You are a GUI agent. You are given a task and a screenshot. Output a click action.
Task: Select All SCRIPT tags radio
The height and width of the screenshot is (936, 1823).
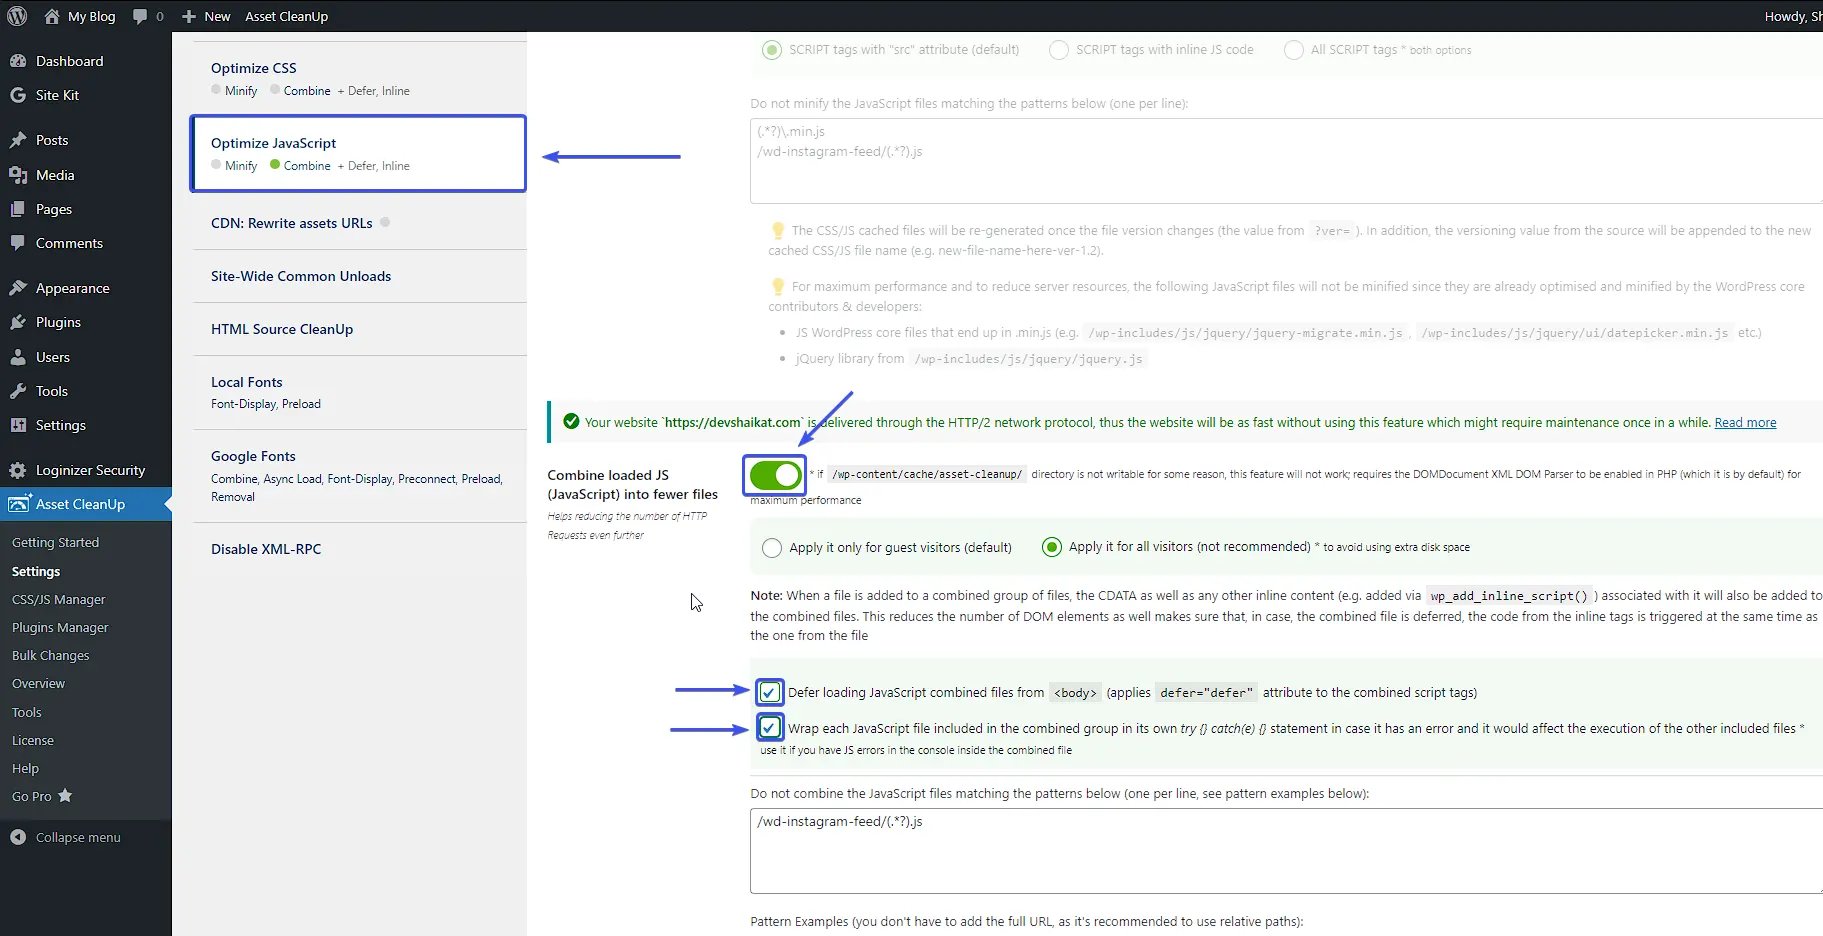pos(1294,50)
